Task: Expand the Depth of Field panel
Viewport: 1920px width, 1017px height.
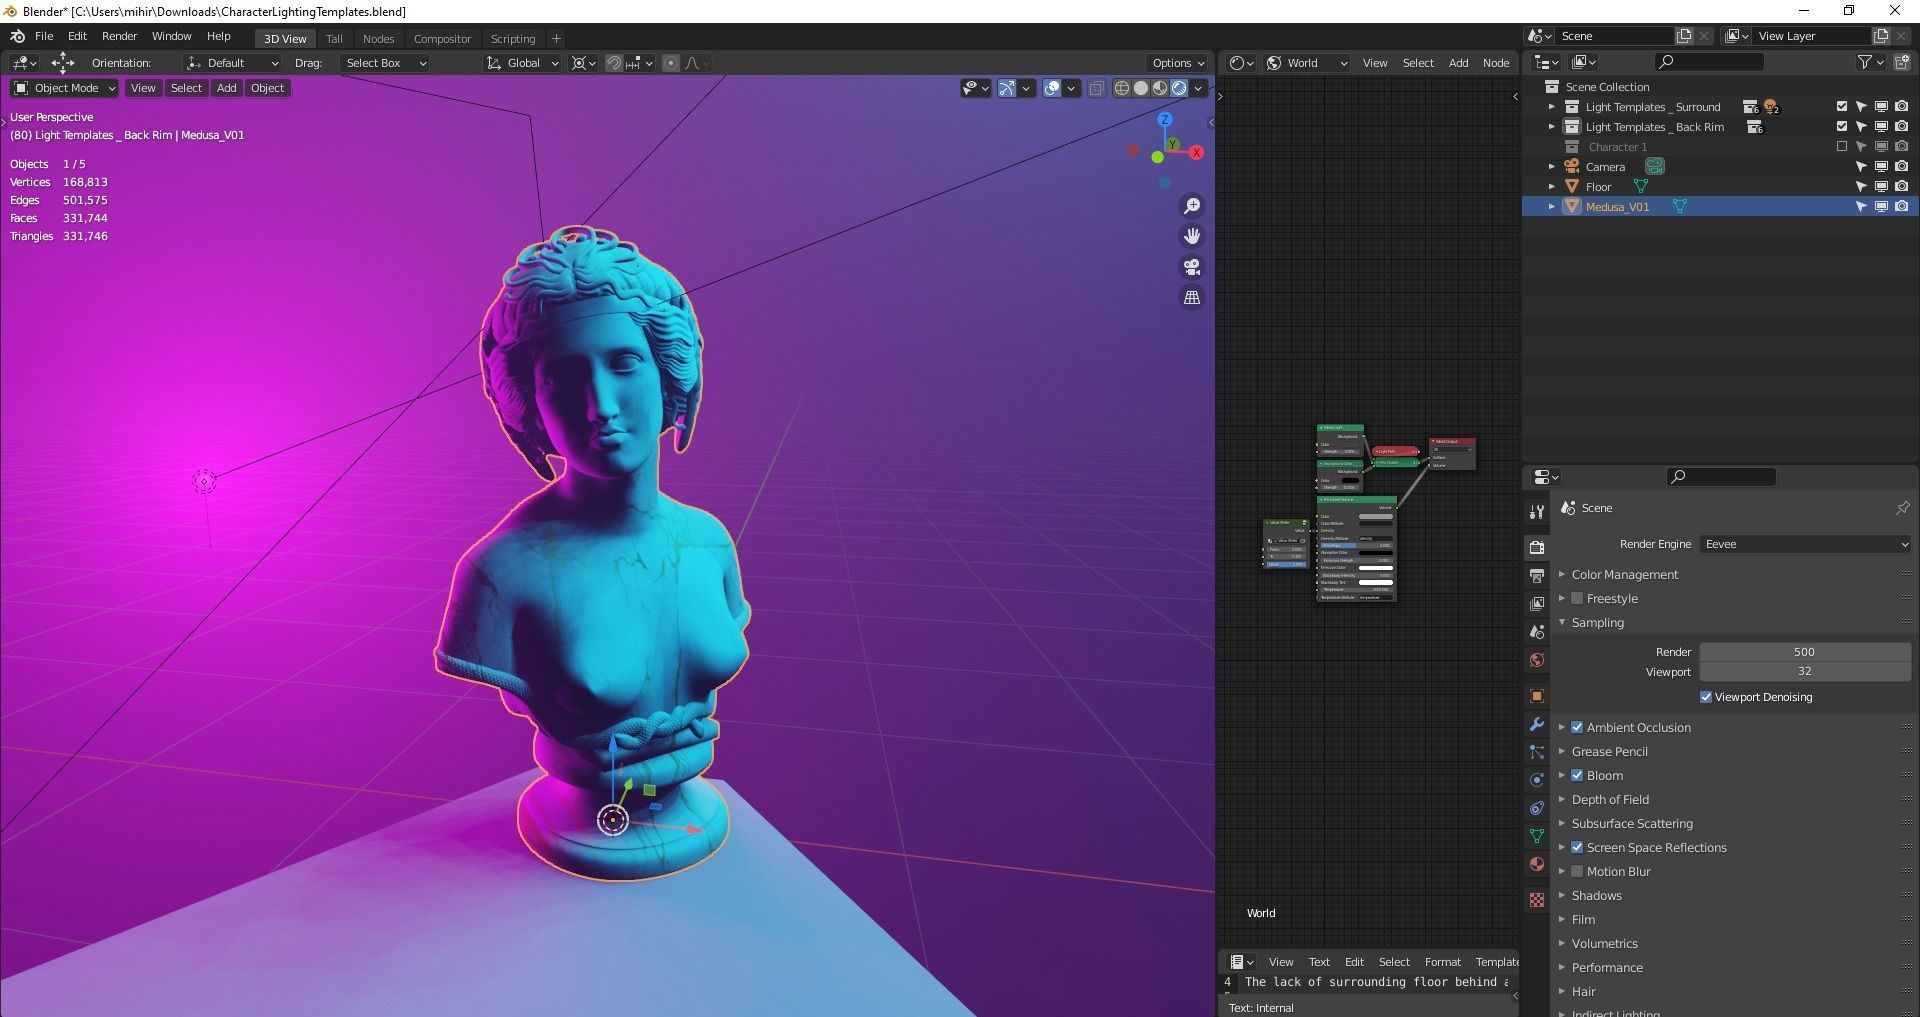Action: tap(1562, 800)
